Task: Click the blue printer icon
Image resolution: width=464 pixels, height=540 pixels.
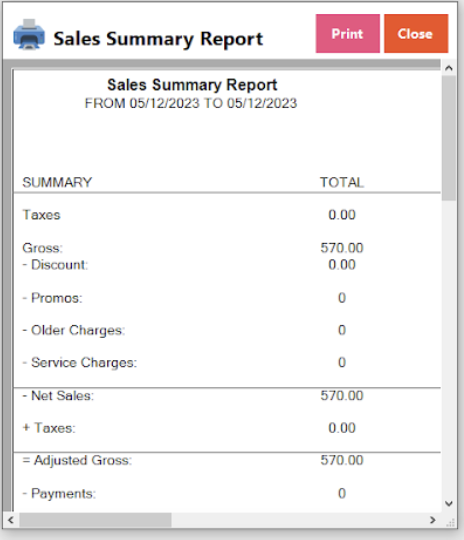Action: click(29, 34)
